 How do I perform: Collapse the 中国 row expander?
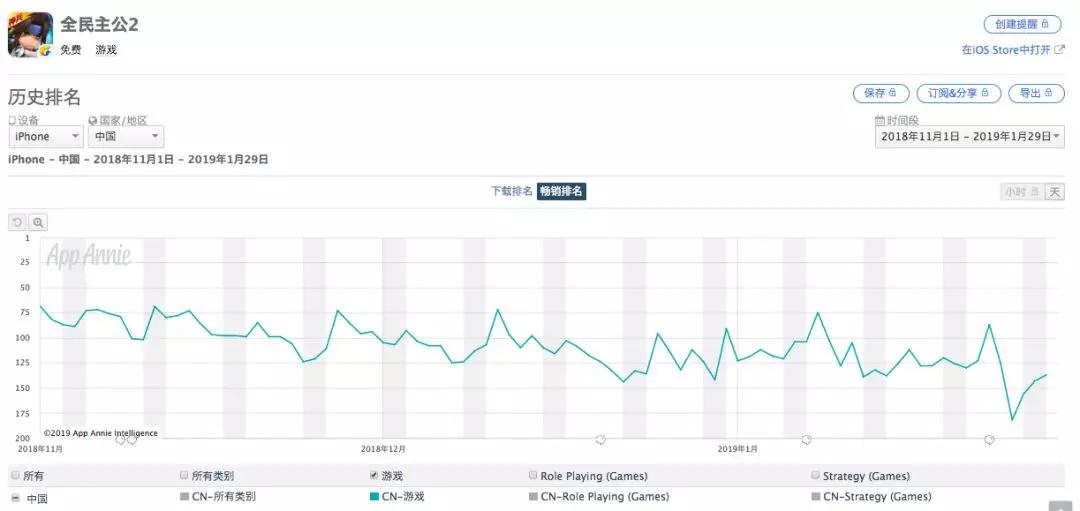15,498
